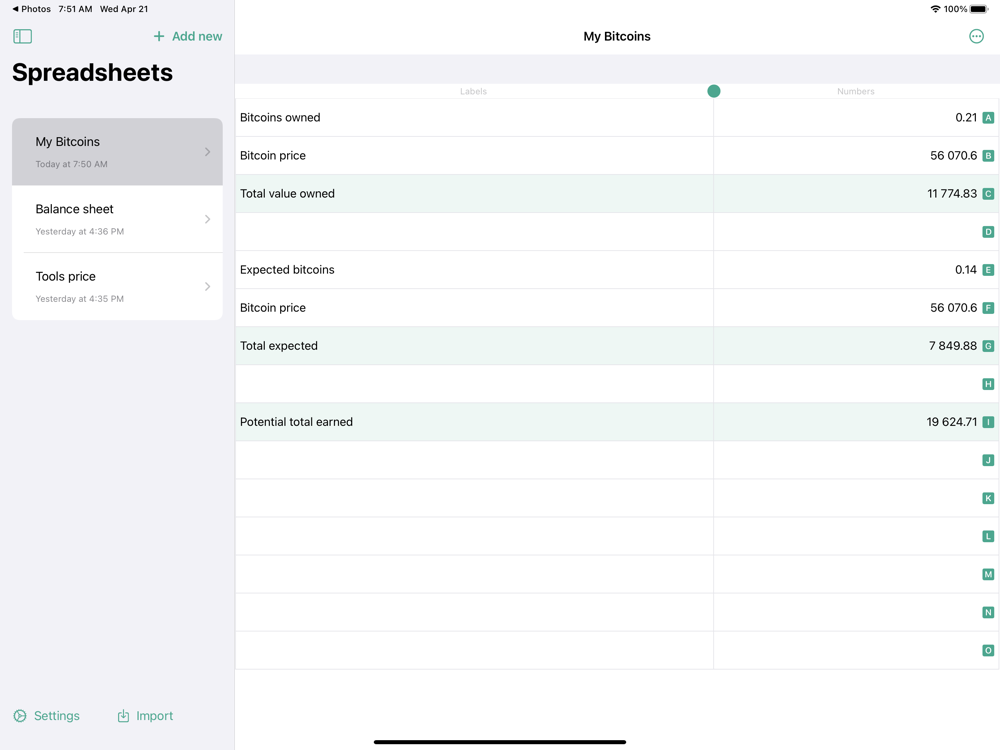Image resolution: width=1000 pixels, height=750 pixels.
Task: Select the Total expected label cell
Action: [474, 346]
